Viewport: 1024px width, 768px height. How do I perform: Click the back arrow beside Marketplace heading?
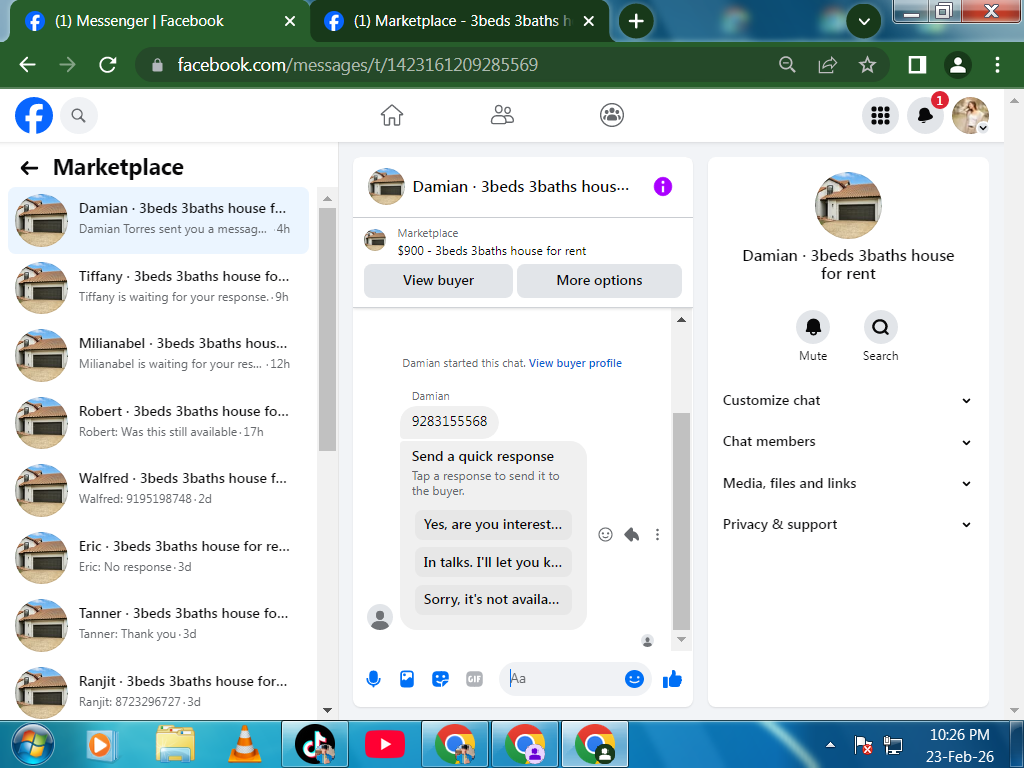29,168
